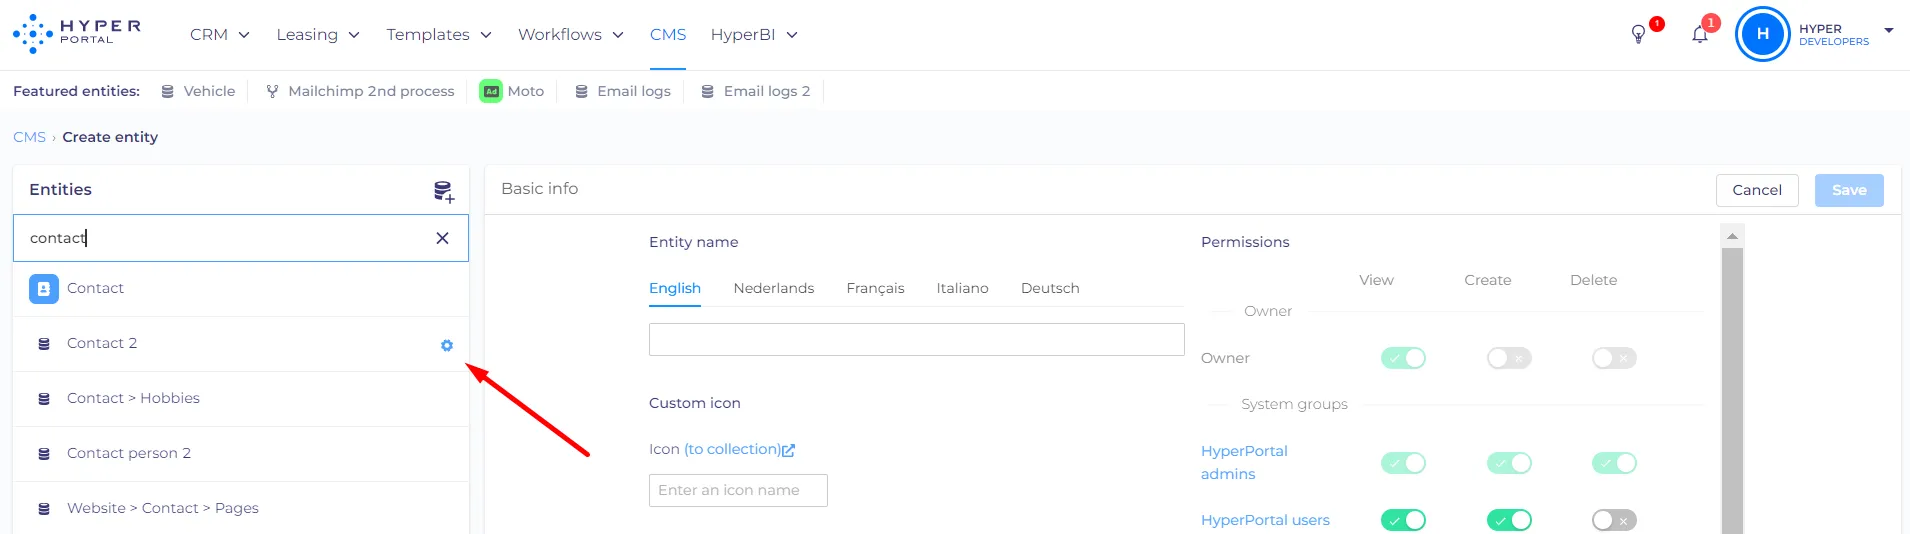The width and height of the screenshot is (1910, 534).
Task: Click the Cancel button
Action: [1757, 190]
